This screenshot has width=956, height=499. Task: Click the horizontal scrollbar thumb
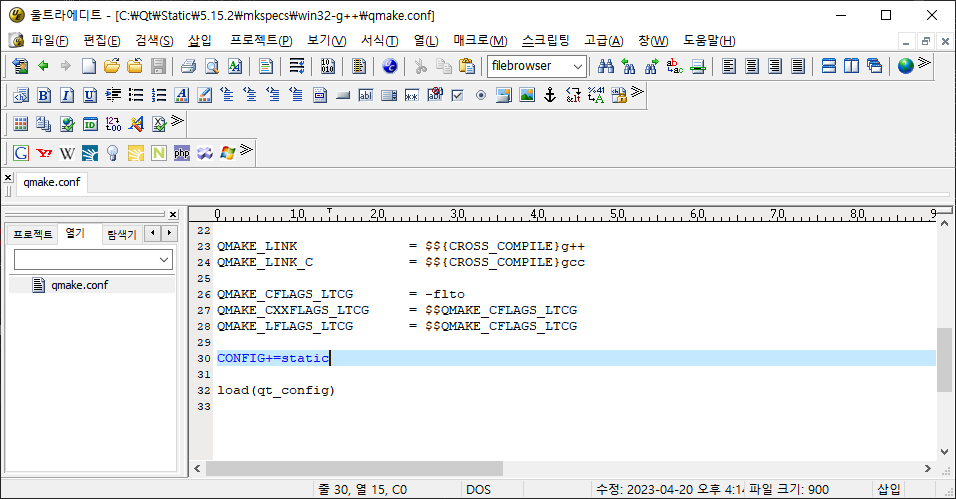pos(354,468)
